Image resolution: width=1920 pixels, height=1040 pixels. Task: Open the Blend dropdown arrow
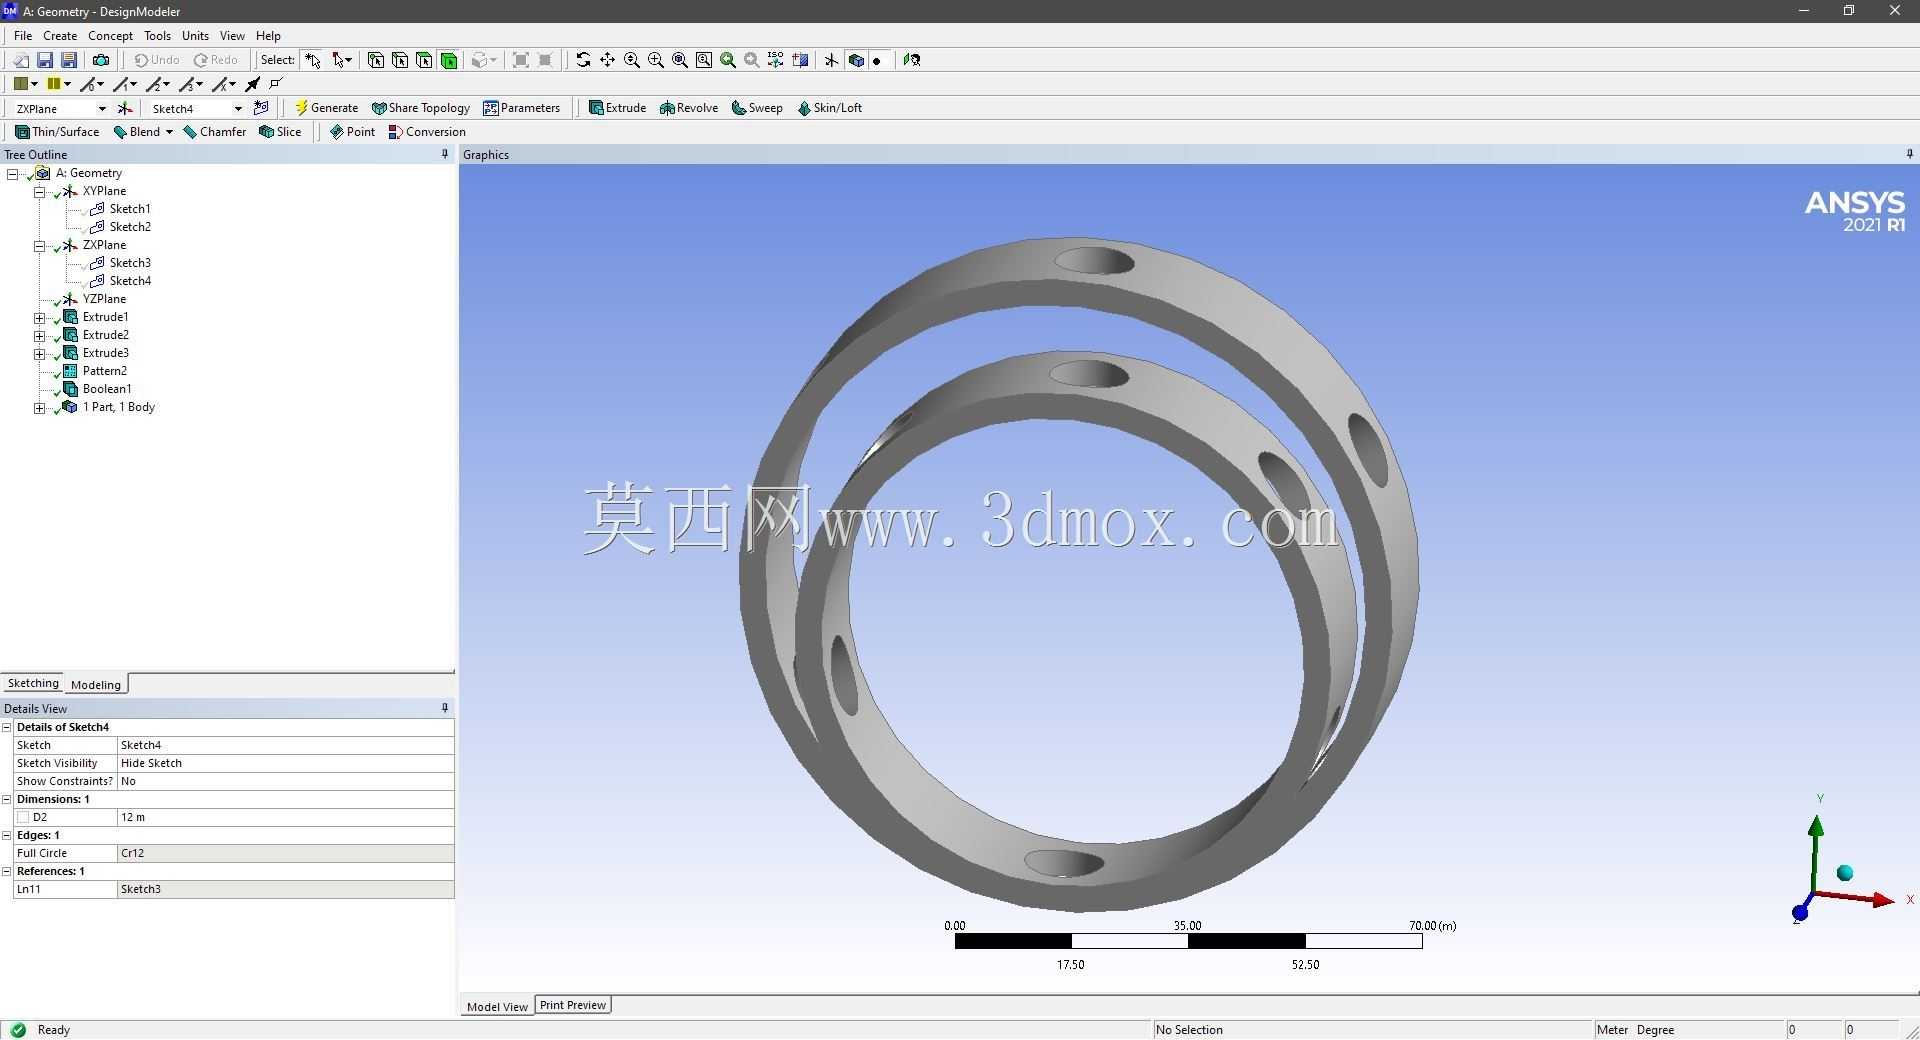coord(169,132)
